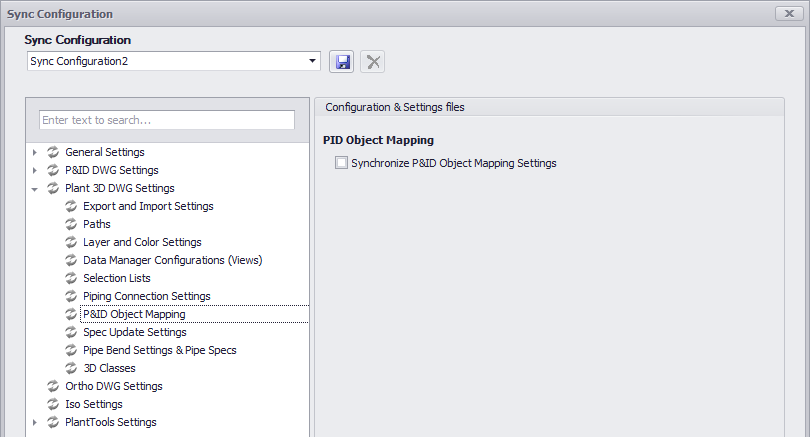Open Layer and Color Settings
Screen dimensions: 810x437
pos(142,242)
